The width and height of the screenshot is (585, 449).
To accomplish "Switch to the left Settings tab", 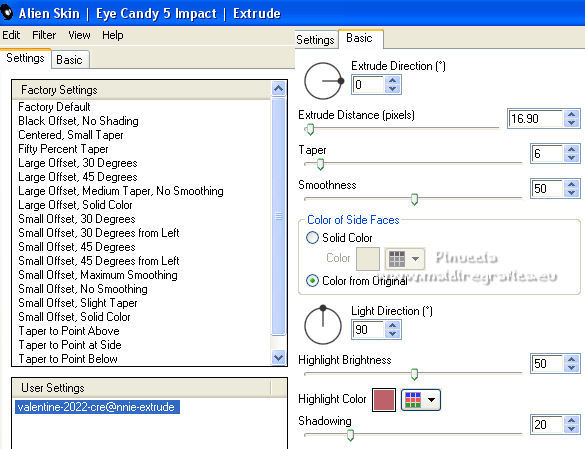I will [x=25, y=58].
